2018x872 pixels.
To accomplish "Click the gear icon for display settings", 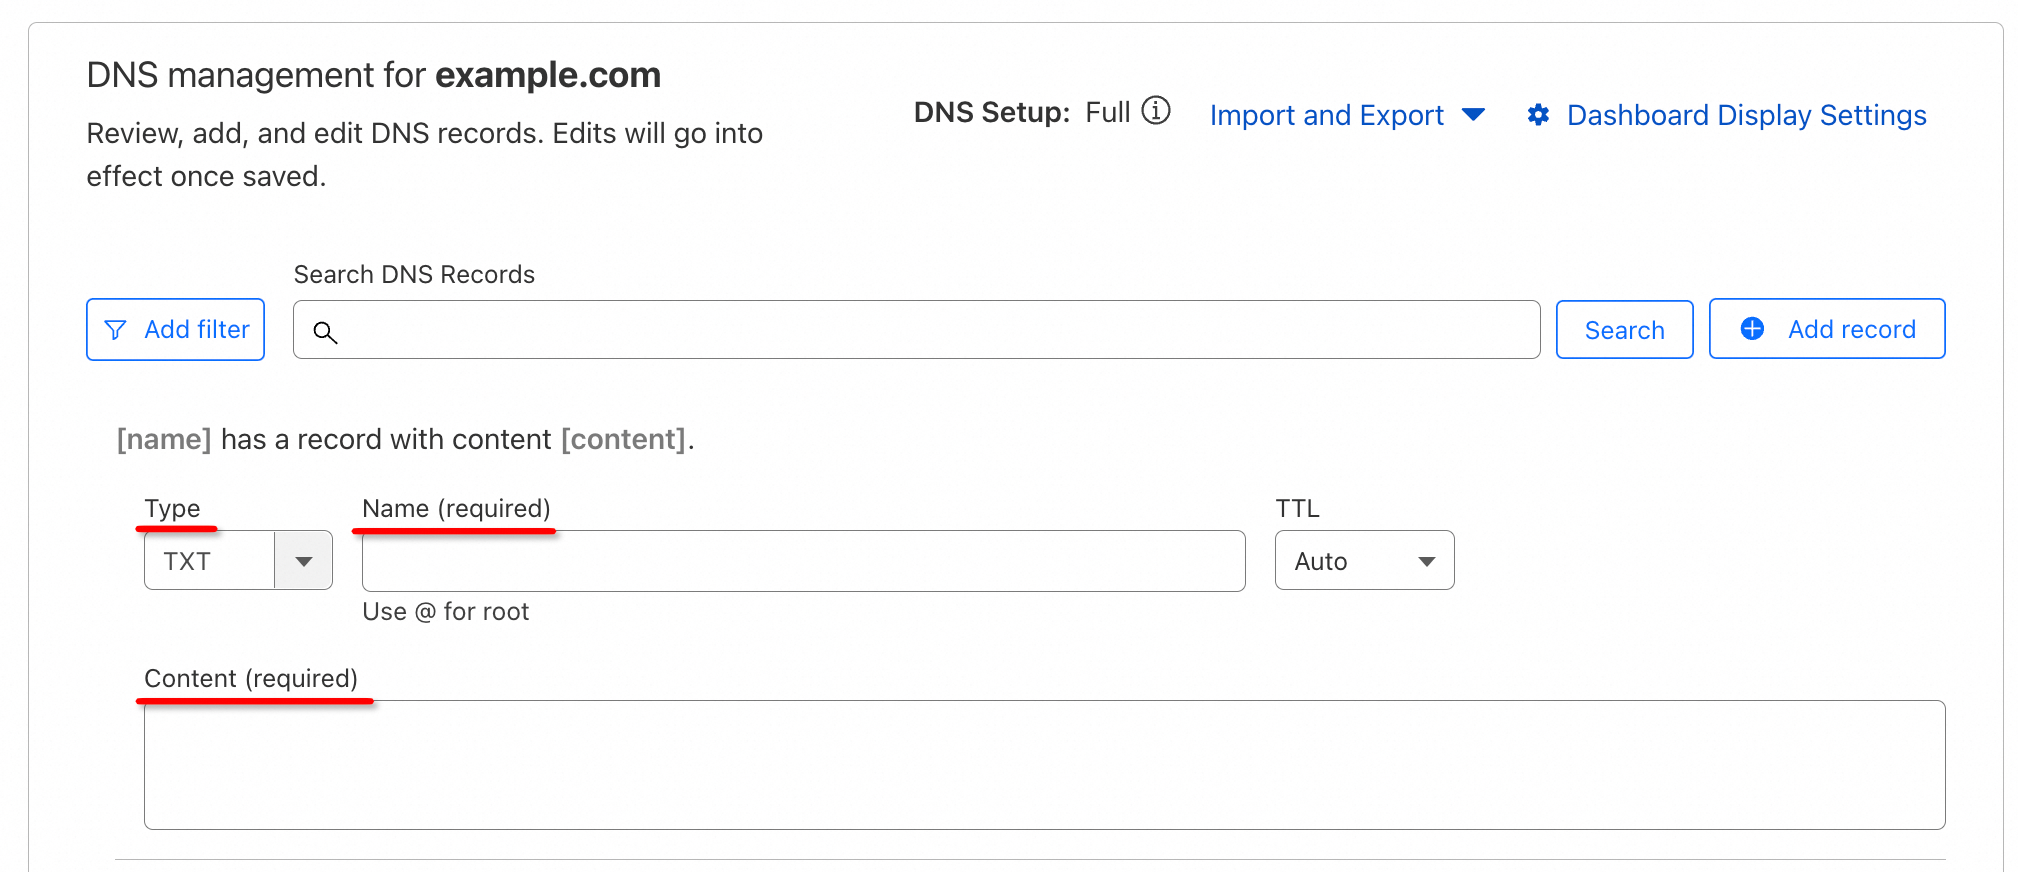I will pyautogui.click(x=1538, y=115).
